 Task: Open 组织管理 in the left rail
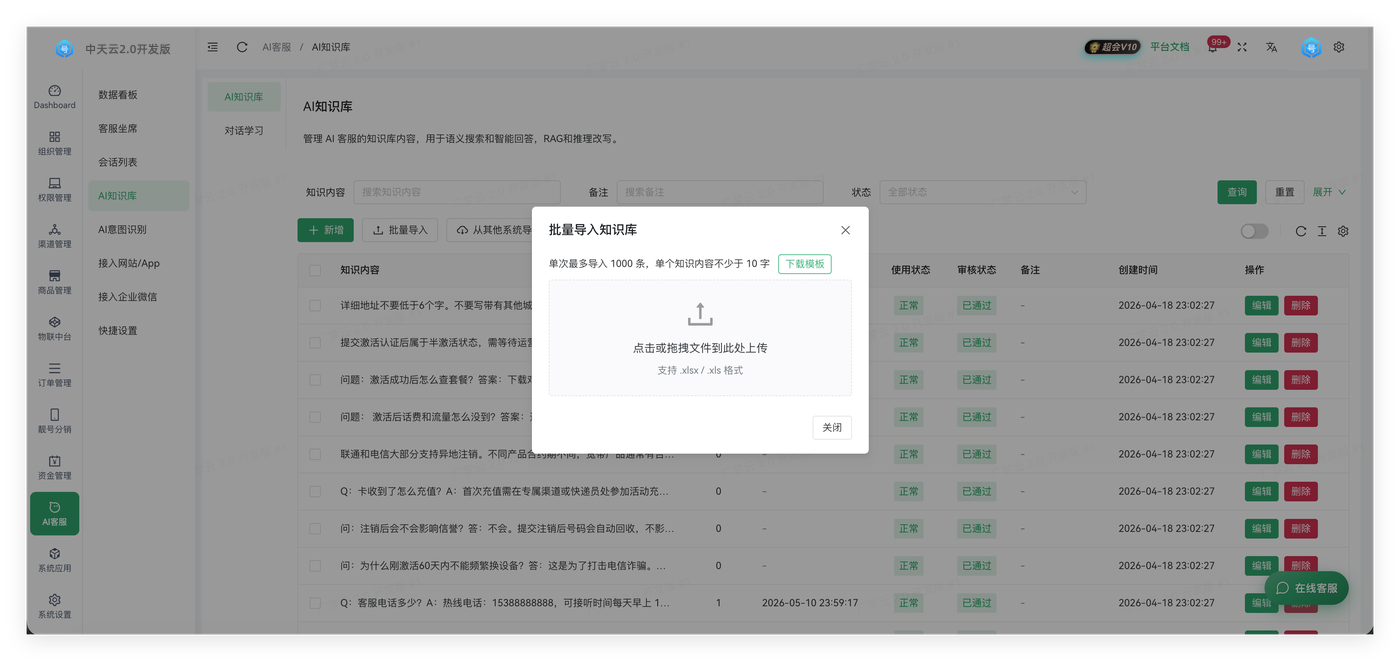point(54,143)
